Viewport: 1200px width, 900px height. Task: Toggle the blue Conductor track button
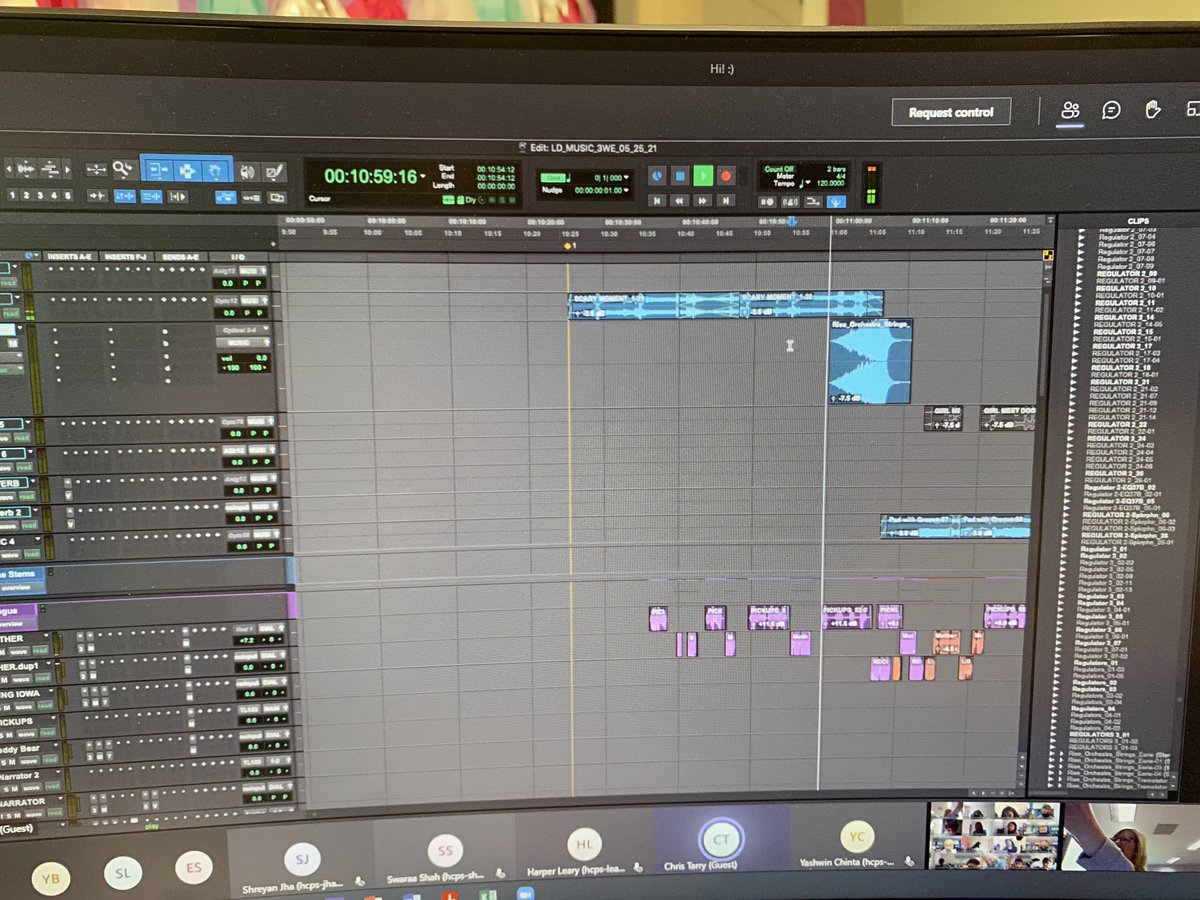[838, 200]
